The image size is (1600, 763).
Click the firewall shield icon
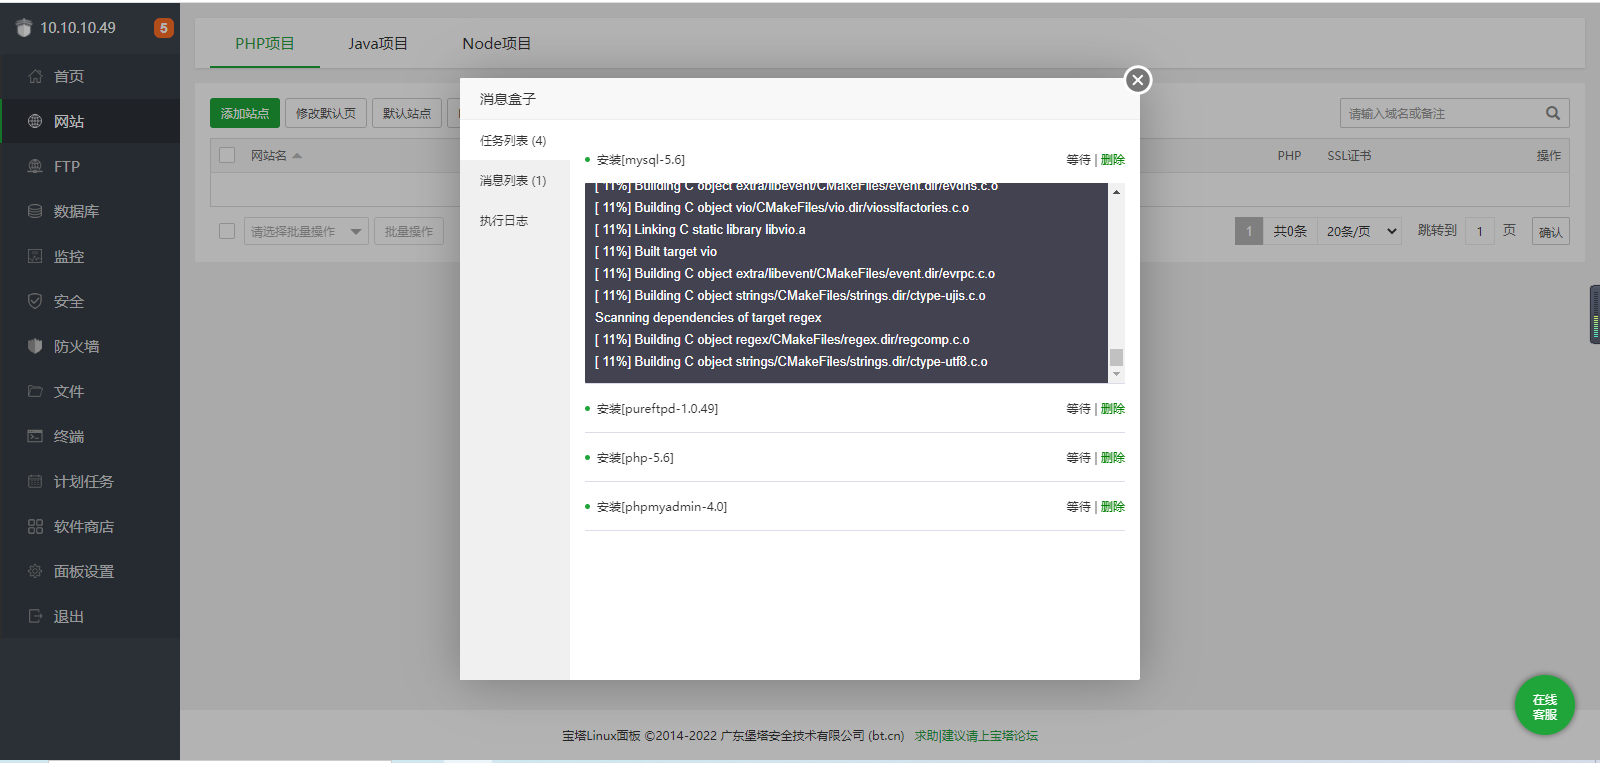coord(35,347)
